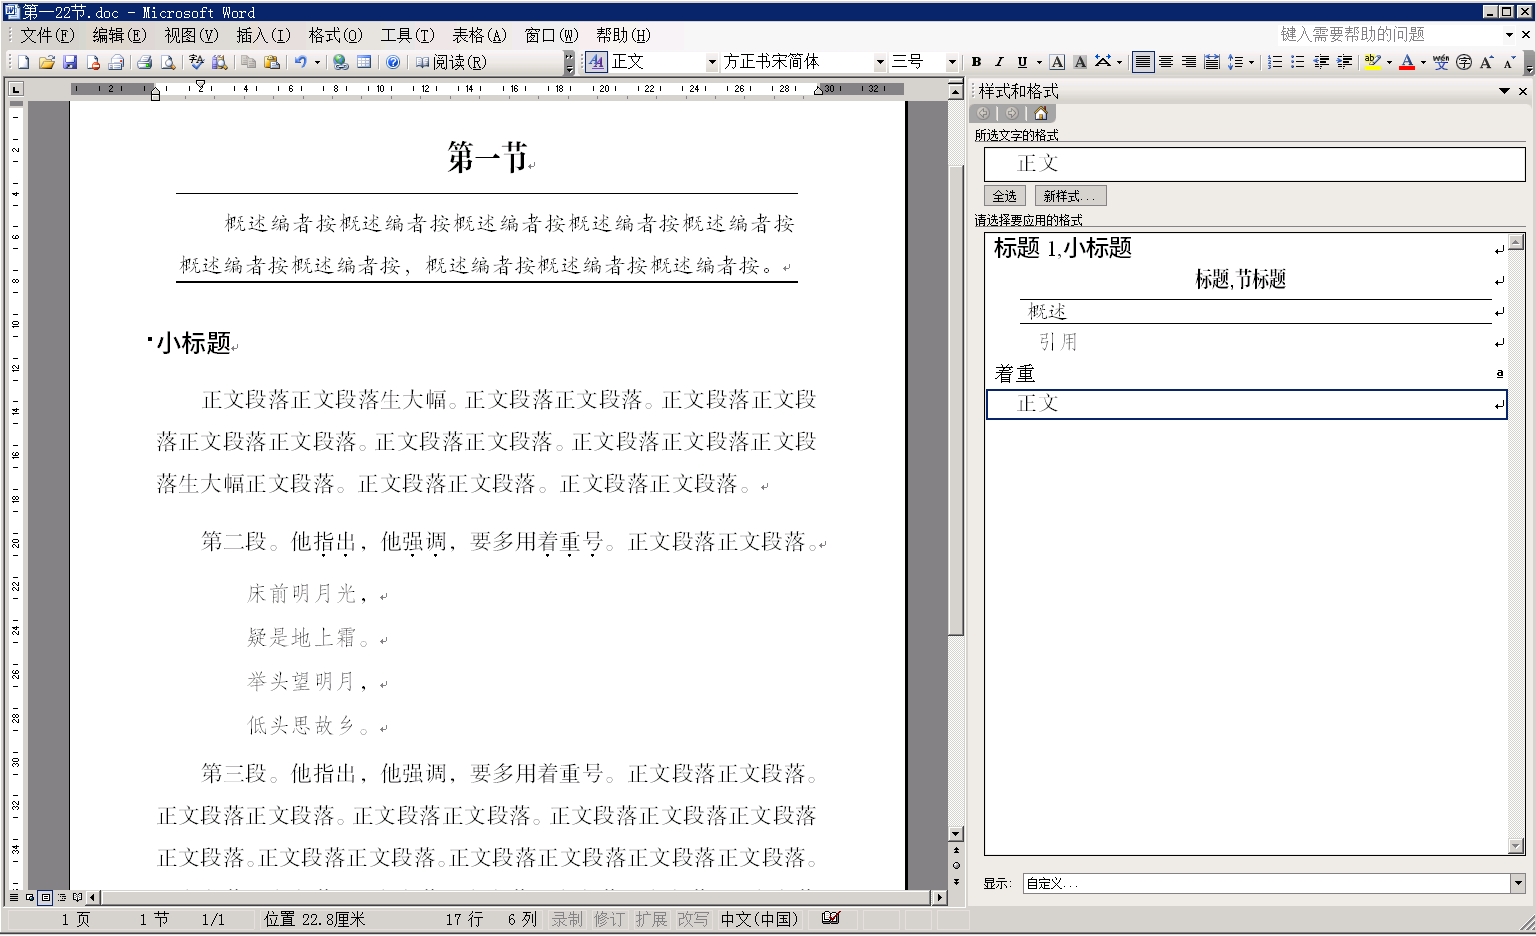Click the red font color A icon
This screenshot has width=1536, height=936.
coord(1407,62)
